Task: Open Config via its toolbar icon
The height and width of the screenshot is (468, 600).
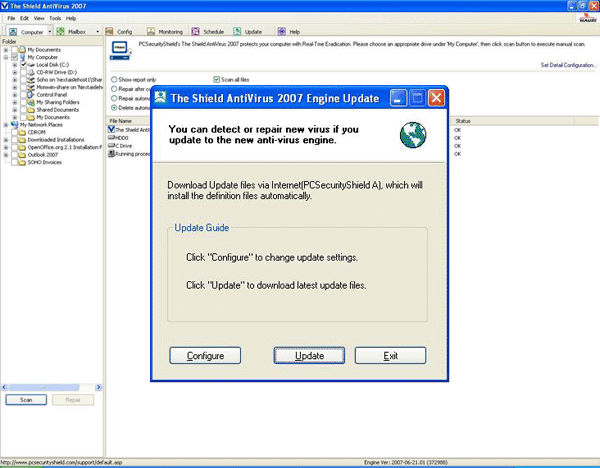Action: tap(109, 31)
